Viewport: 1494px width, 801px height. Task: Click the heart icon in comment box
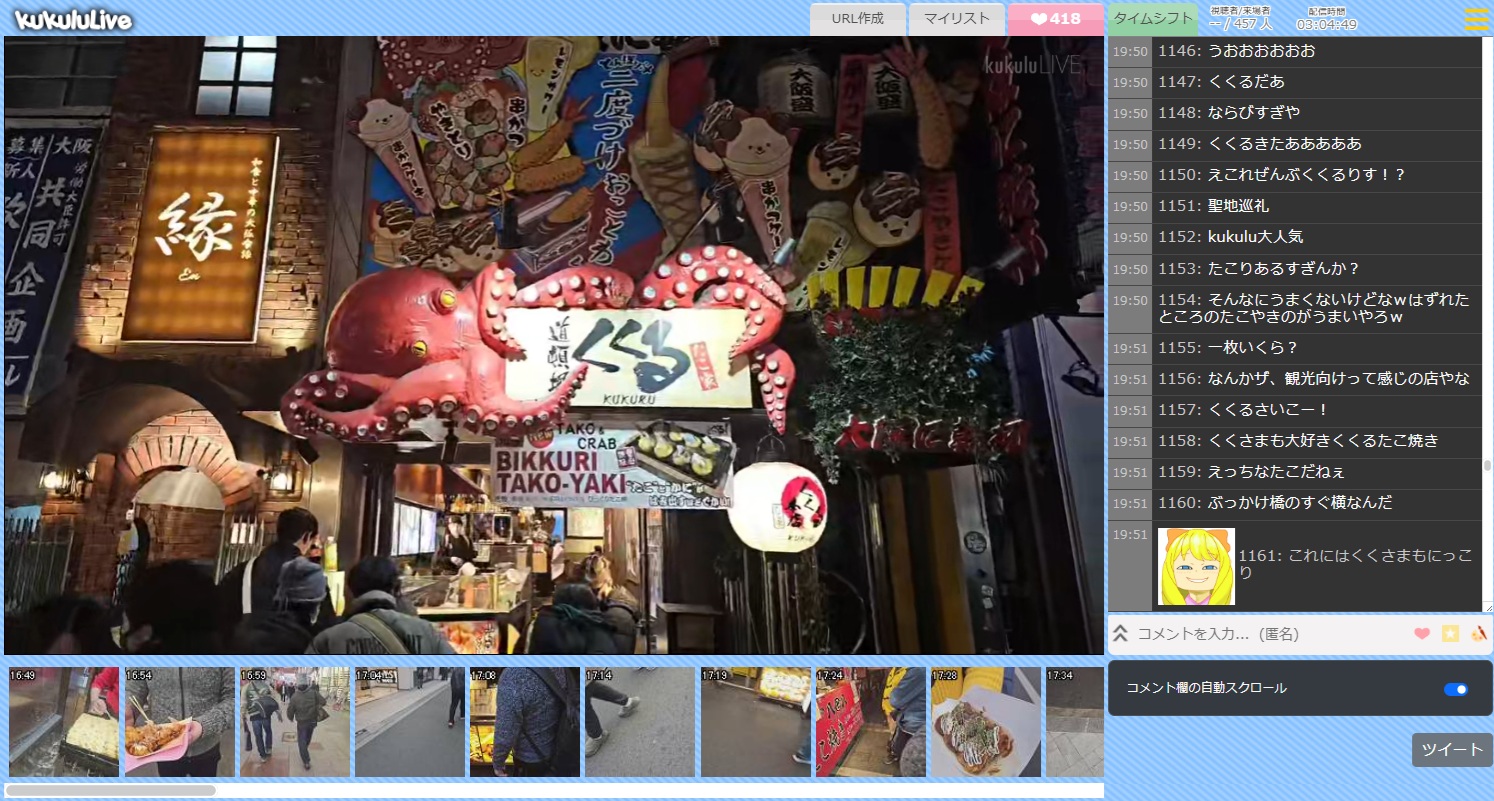point(1422,633)
